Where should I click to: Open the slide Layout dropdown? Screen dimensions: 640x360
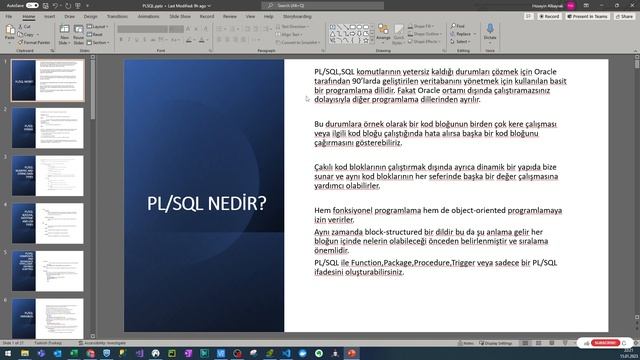pyautogui.click(x=98, y=27)
